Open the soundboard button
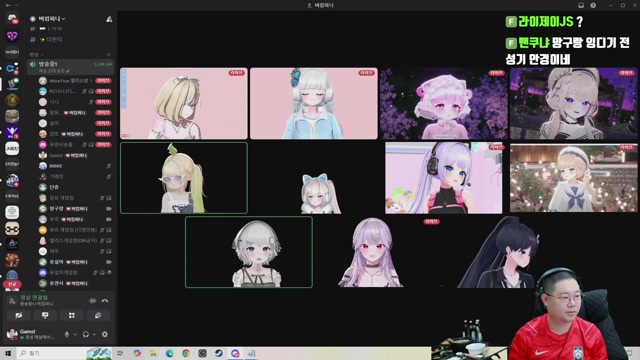Screen dimensions: 640x360 point(98,316)
